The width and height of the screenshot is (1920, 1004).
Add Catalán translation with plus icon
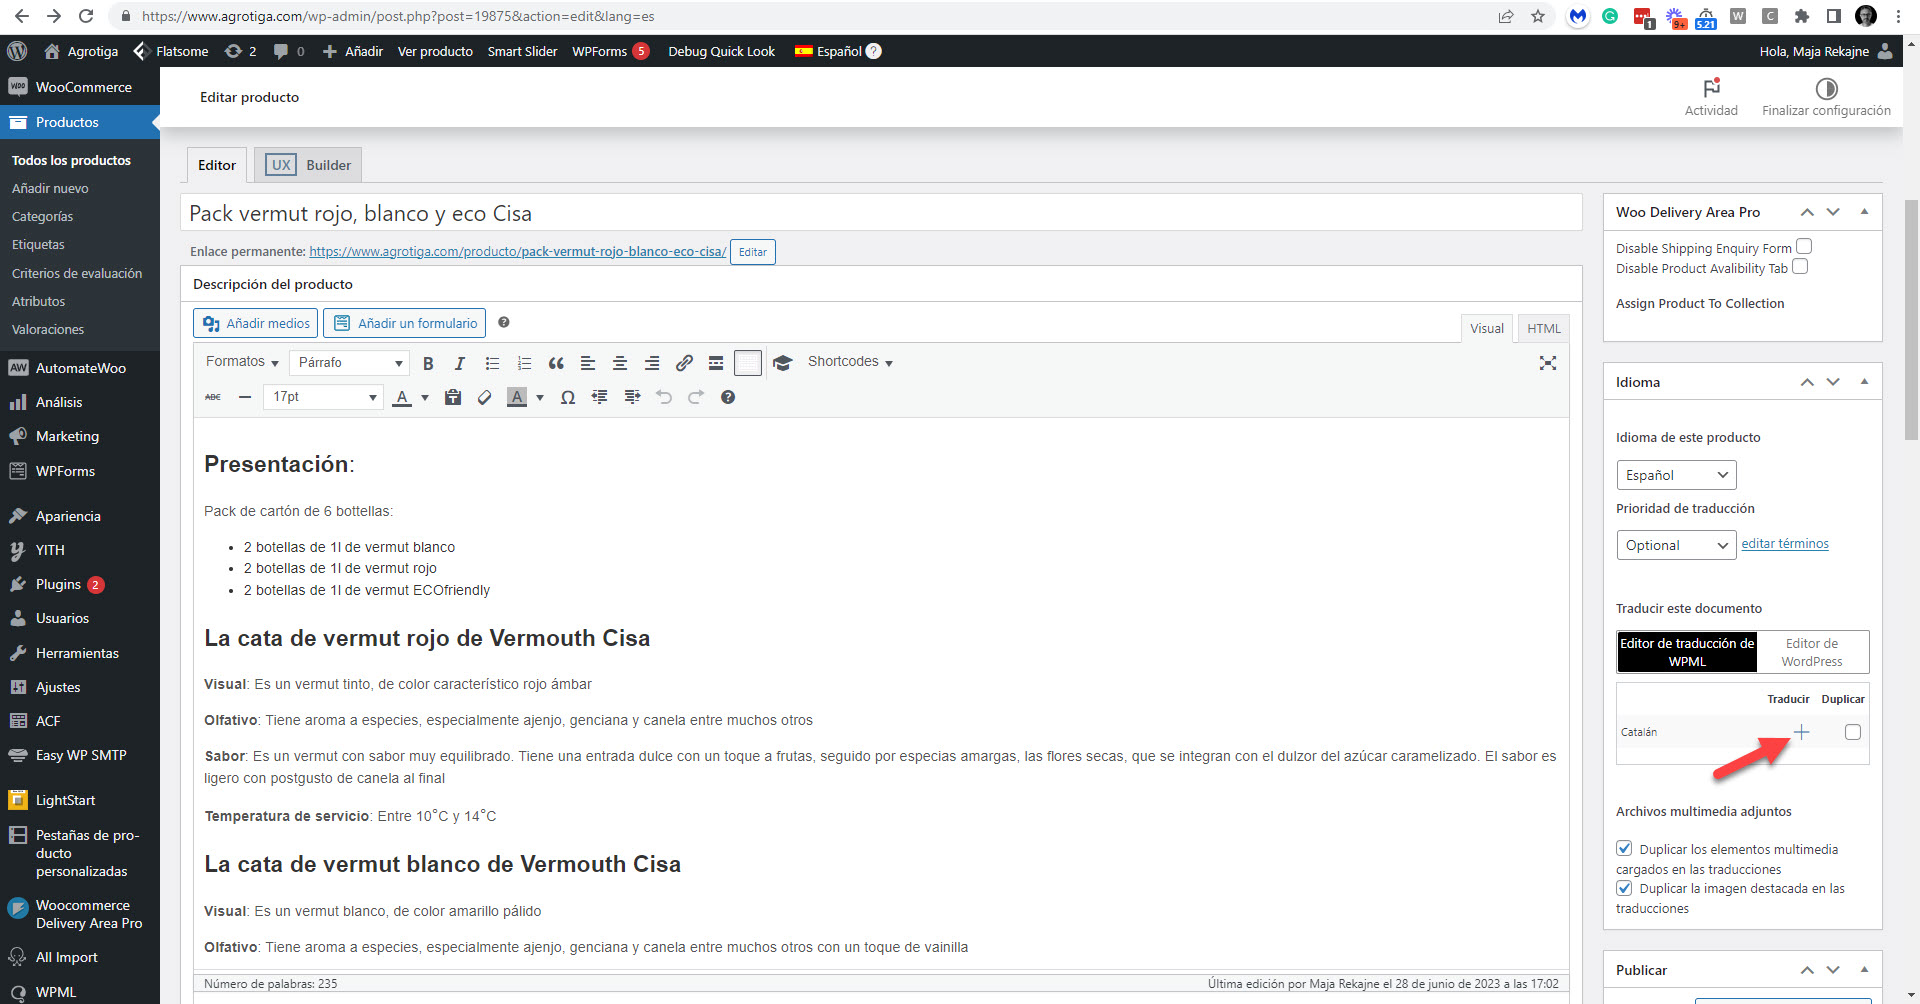(1802, 732)
